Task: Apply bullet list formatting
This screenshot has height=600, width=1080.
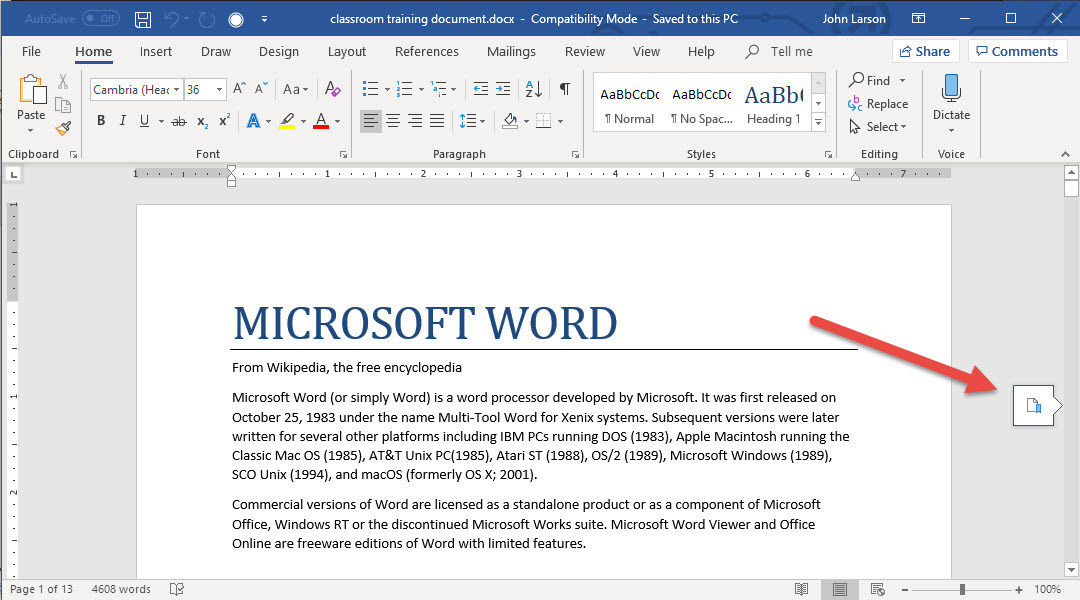Action: coord(370,89)
